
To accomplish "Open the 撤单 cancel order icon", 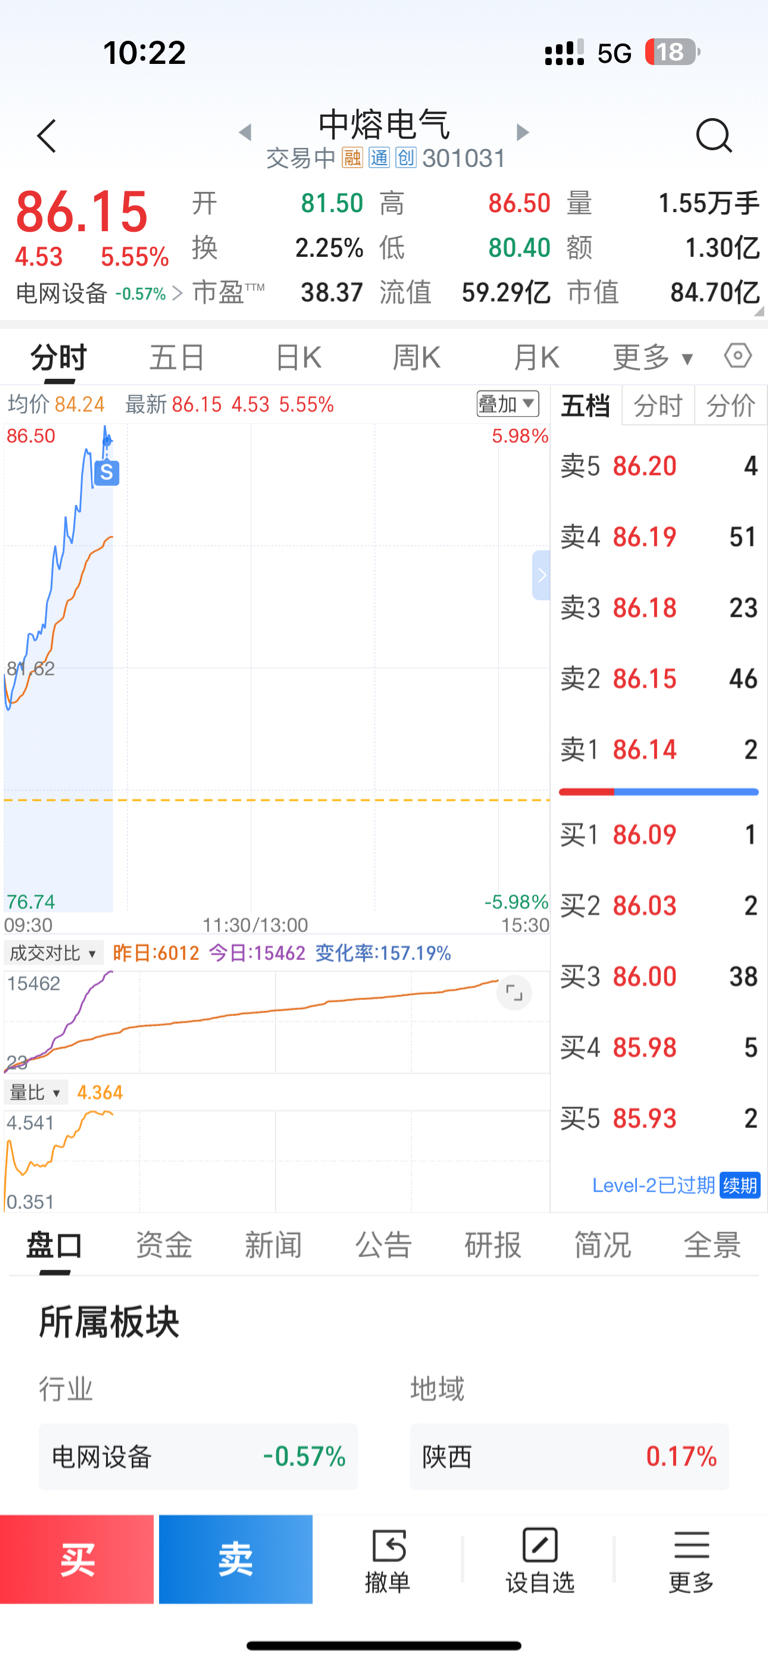I will coord(388,1560).
